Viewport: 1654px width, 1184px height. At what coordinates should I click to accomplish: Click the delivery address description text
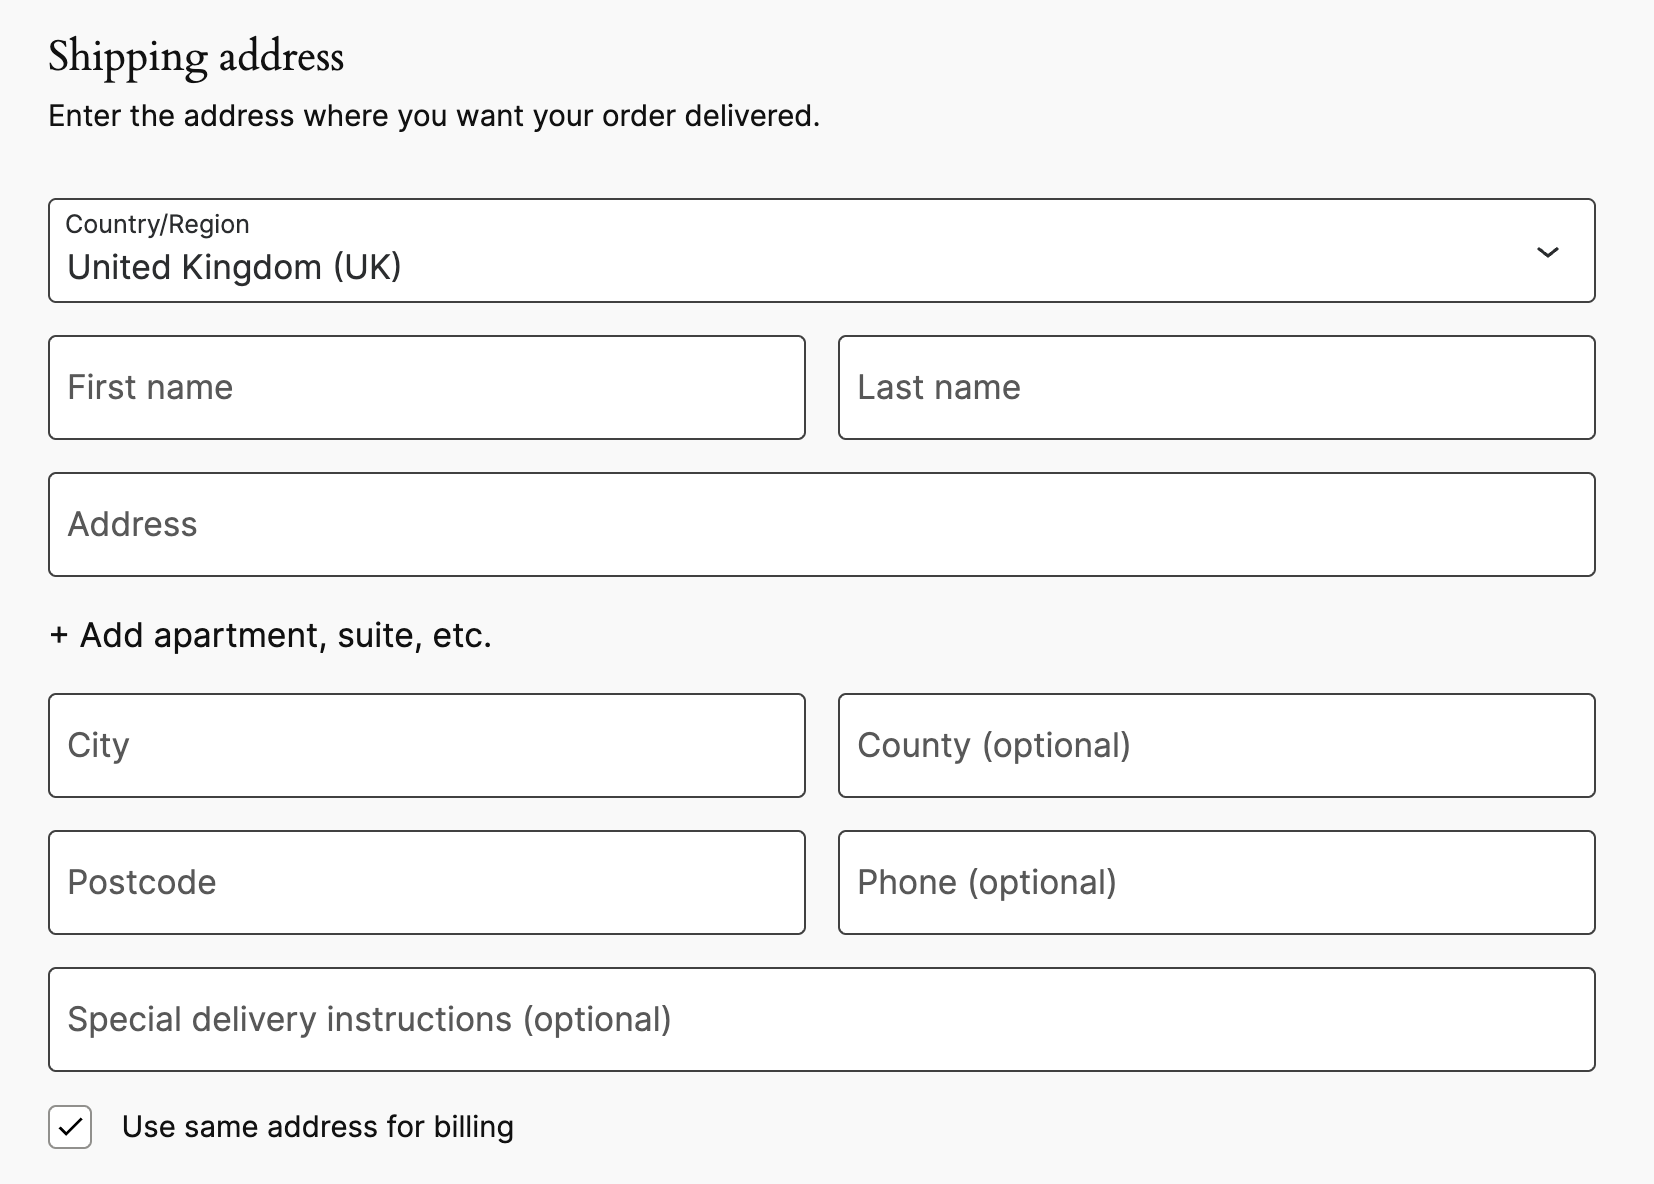tap(434, 116)
